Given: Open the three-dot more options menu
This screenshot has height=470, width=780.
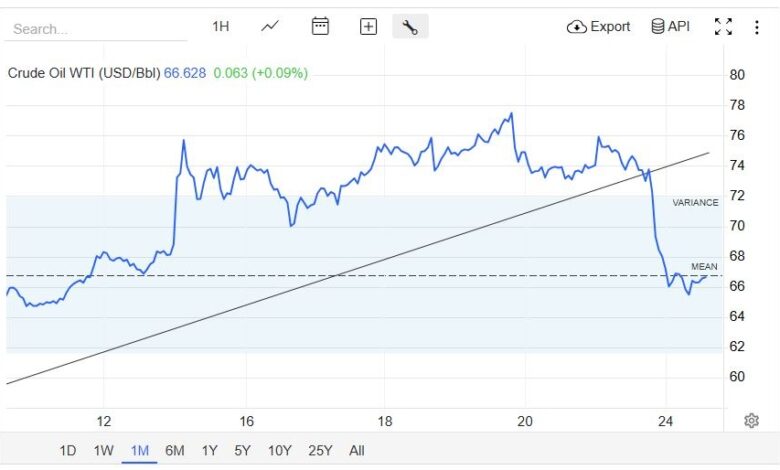Looking at the screenshot, I should click(x=757, y=27).
